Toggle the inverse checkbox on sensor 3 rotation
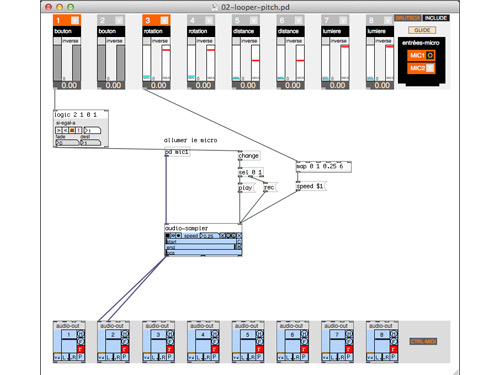This screenshot has width=500, height=375. 147,41
